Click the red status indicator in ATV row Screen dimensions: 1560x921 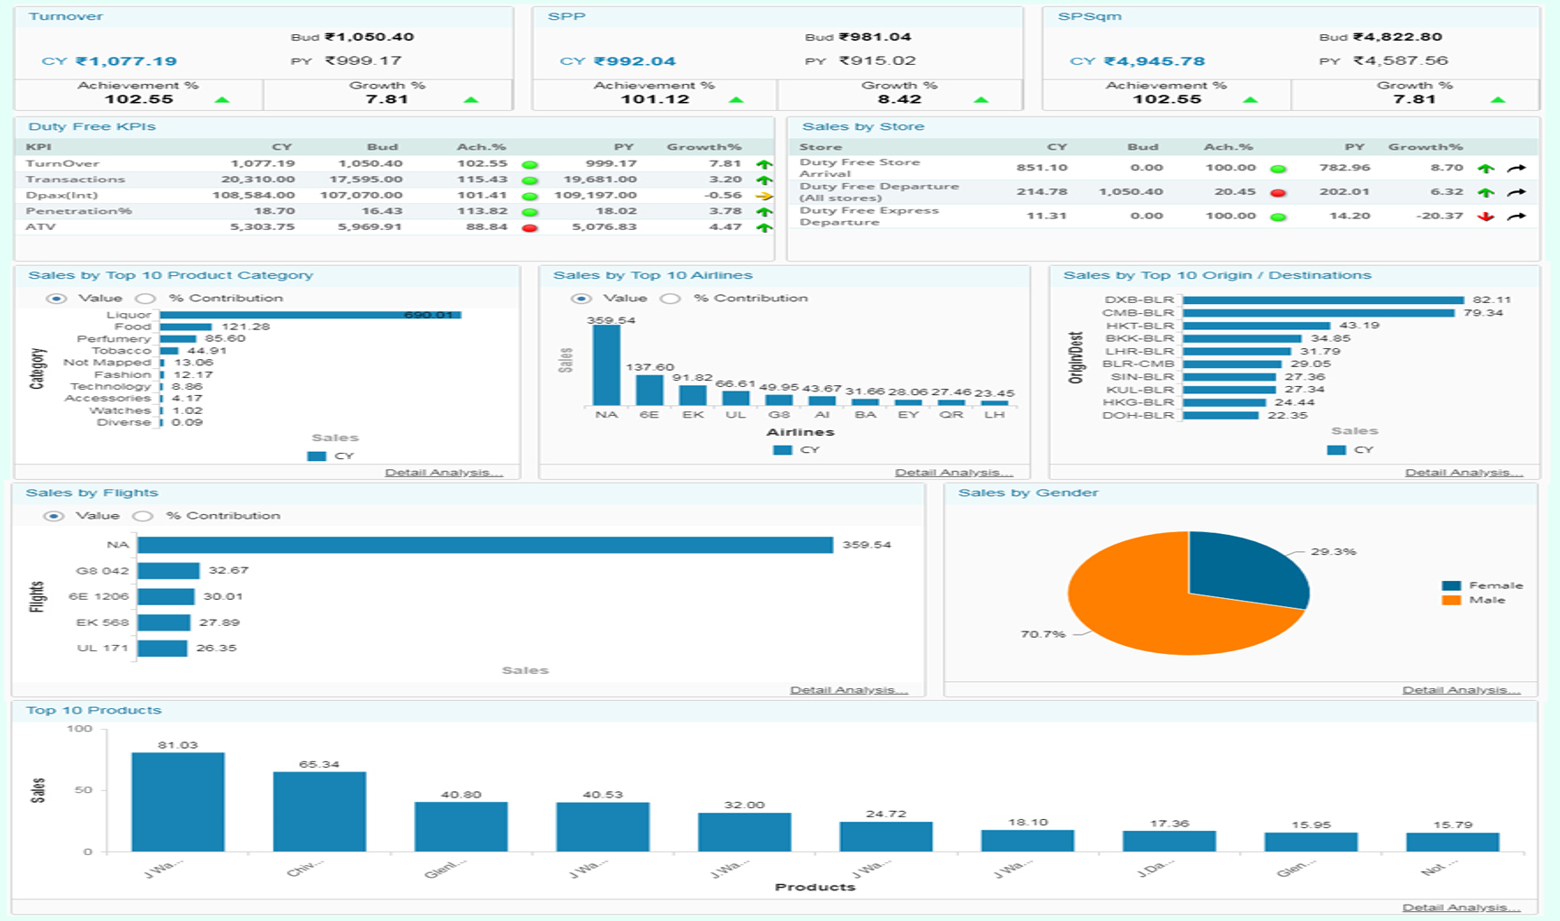point(530,228)
